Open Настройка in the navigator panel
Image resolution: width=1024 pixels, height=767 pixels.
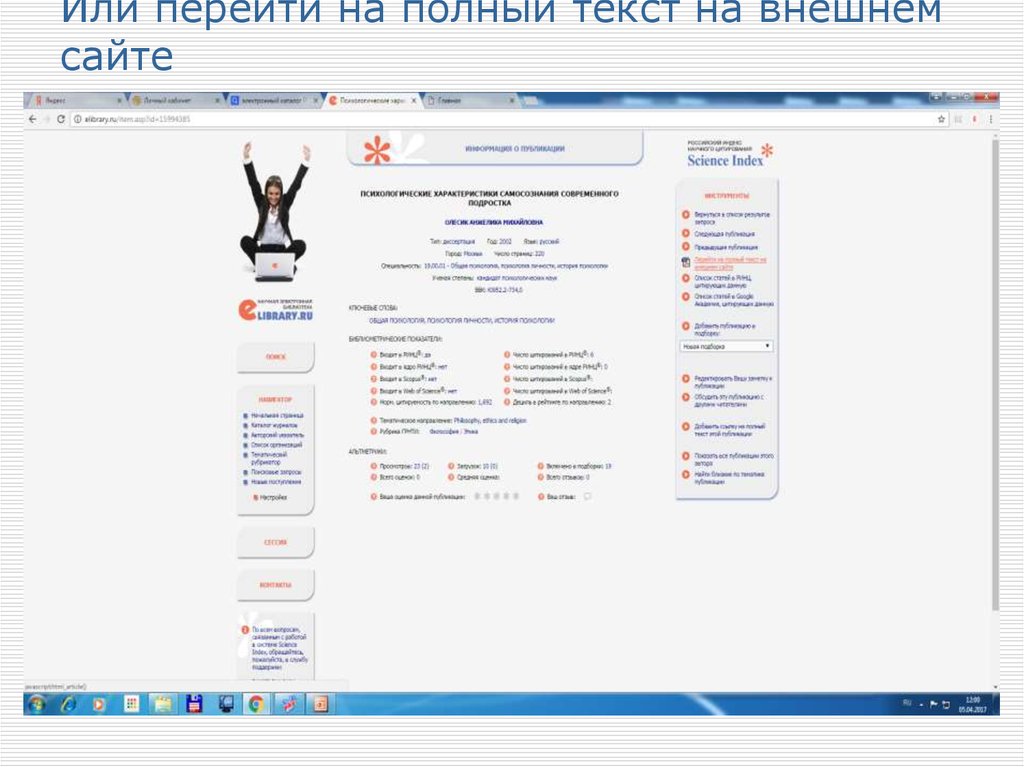click(x=273, y=497)
